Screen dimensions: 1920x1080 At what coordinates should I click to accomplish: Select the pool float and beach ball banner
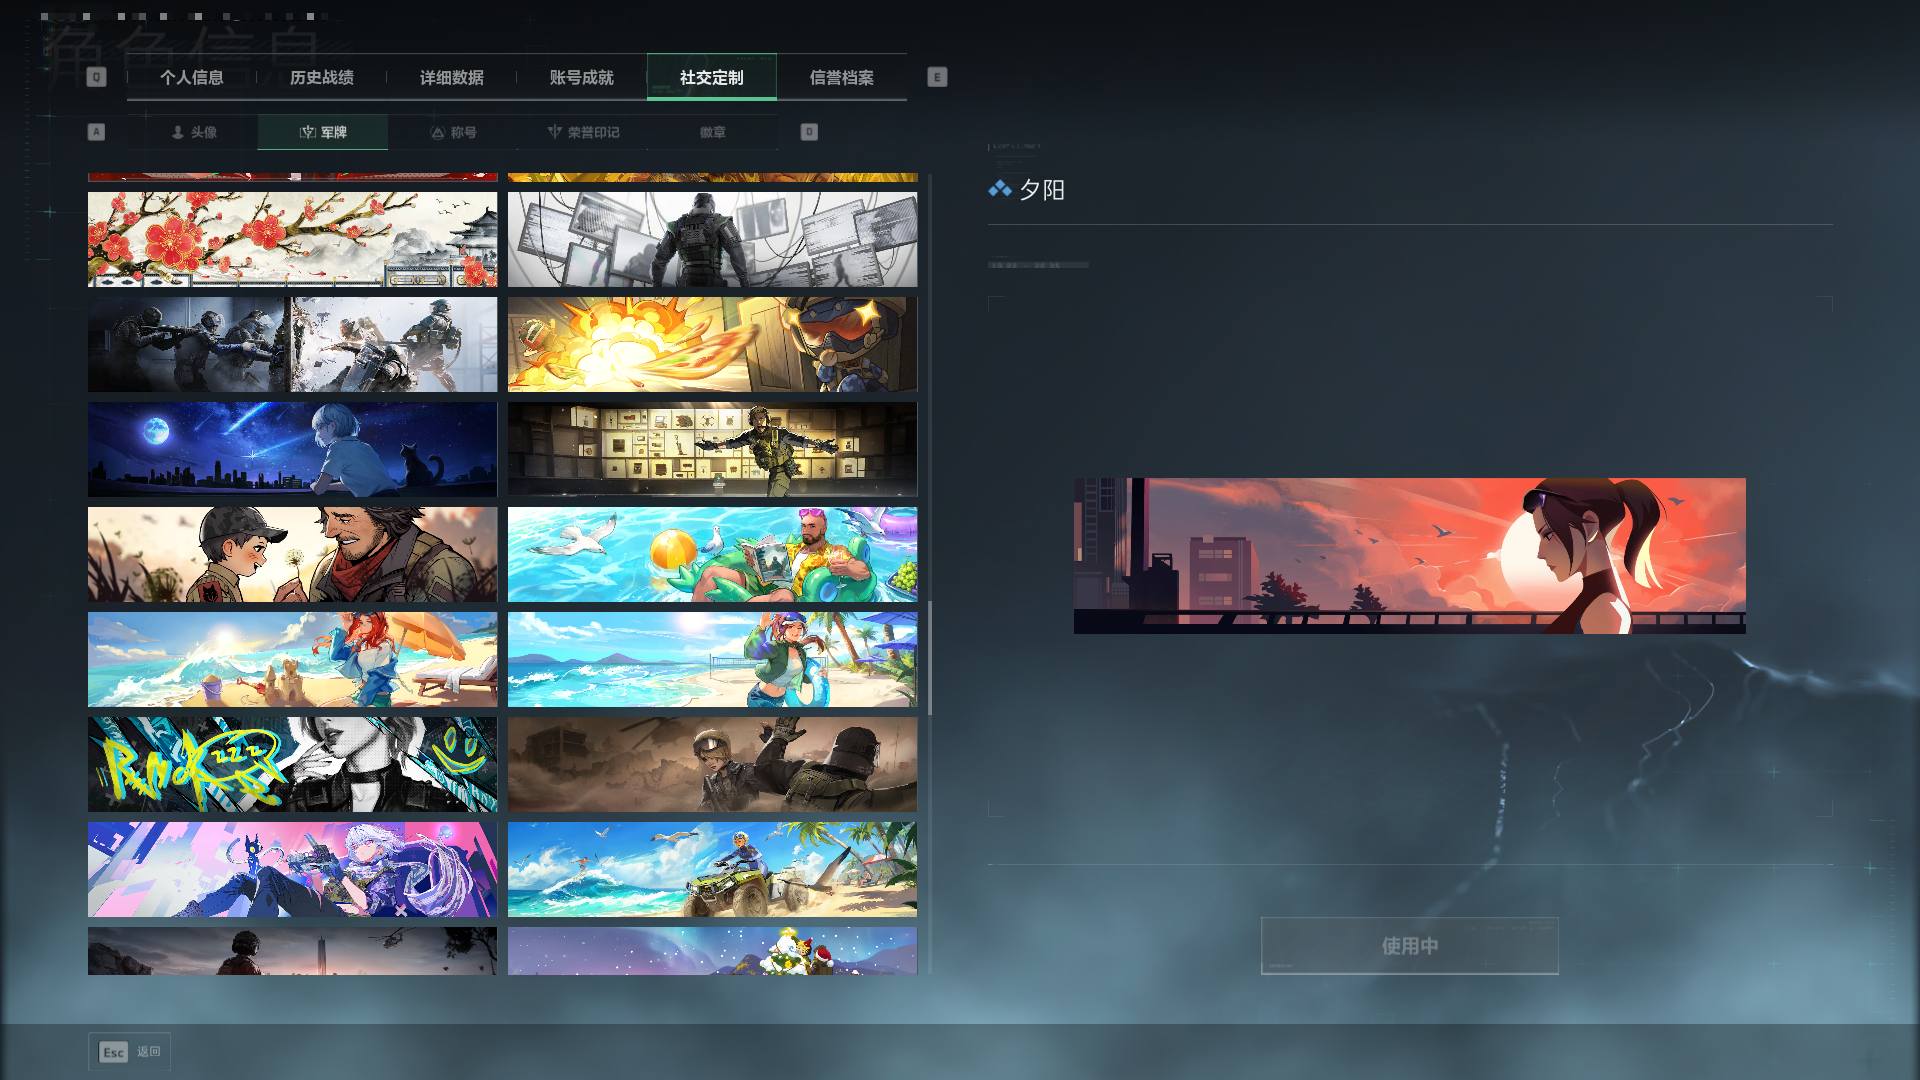point(712,555)
